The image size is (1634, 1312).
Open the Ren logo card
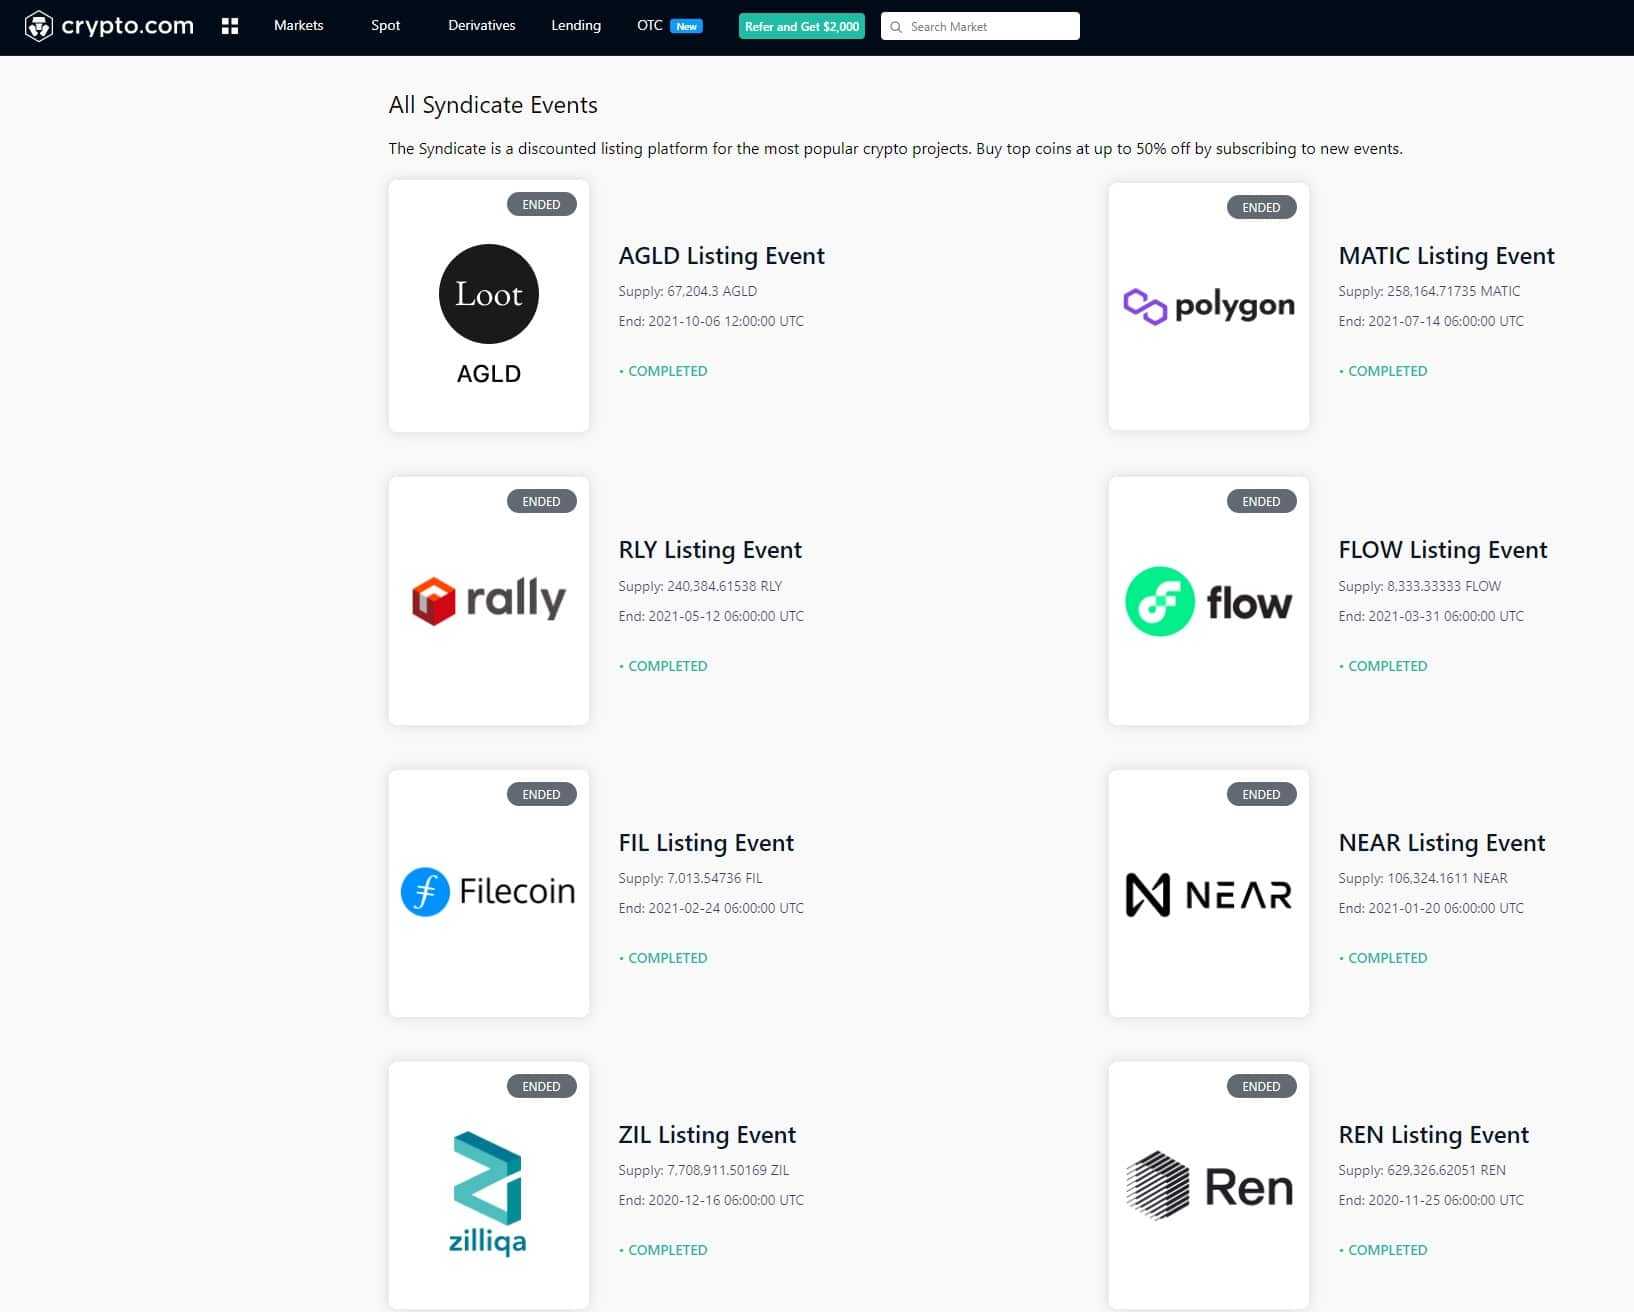click(1209, 1186)
